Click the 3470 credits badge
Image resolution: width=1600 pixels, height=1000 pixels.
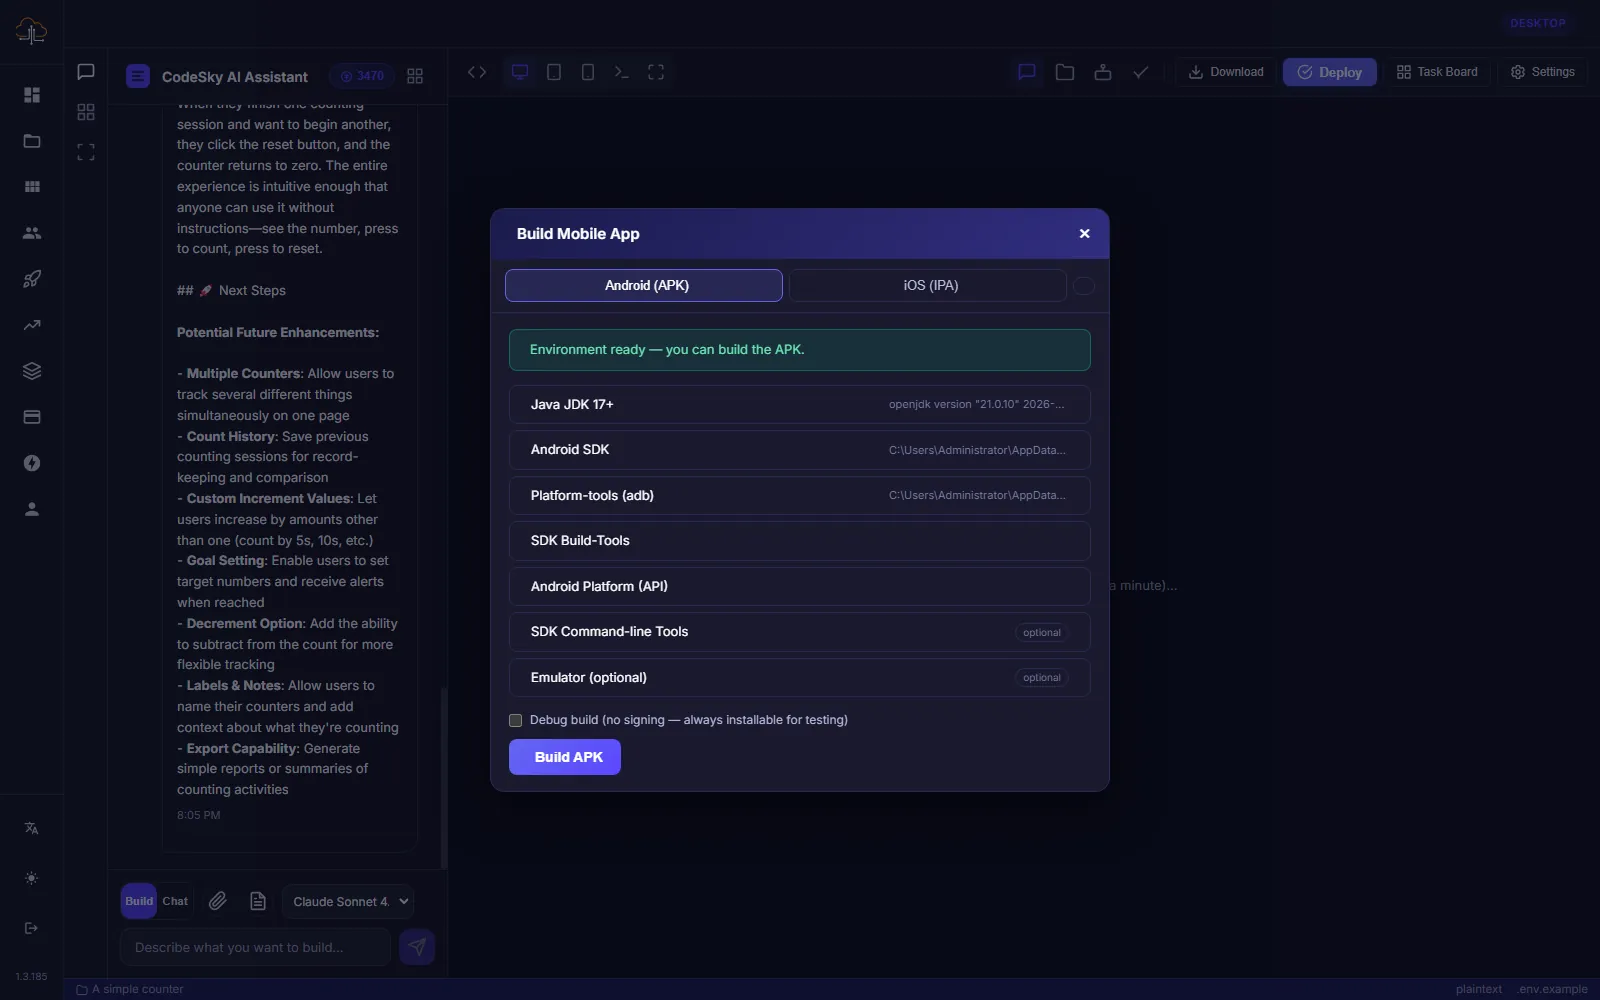coord(362,76)
